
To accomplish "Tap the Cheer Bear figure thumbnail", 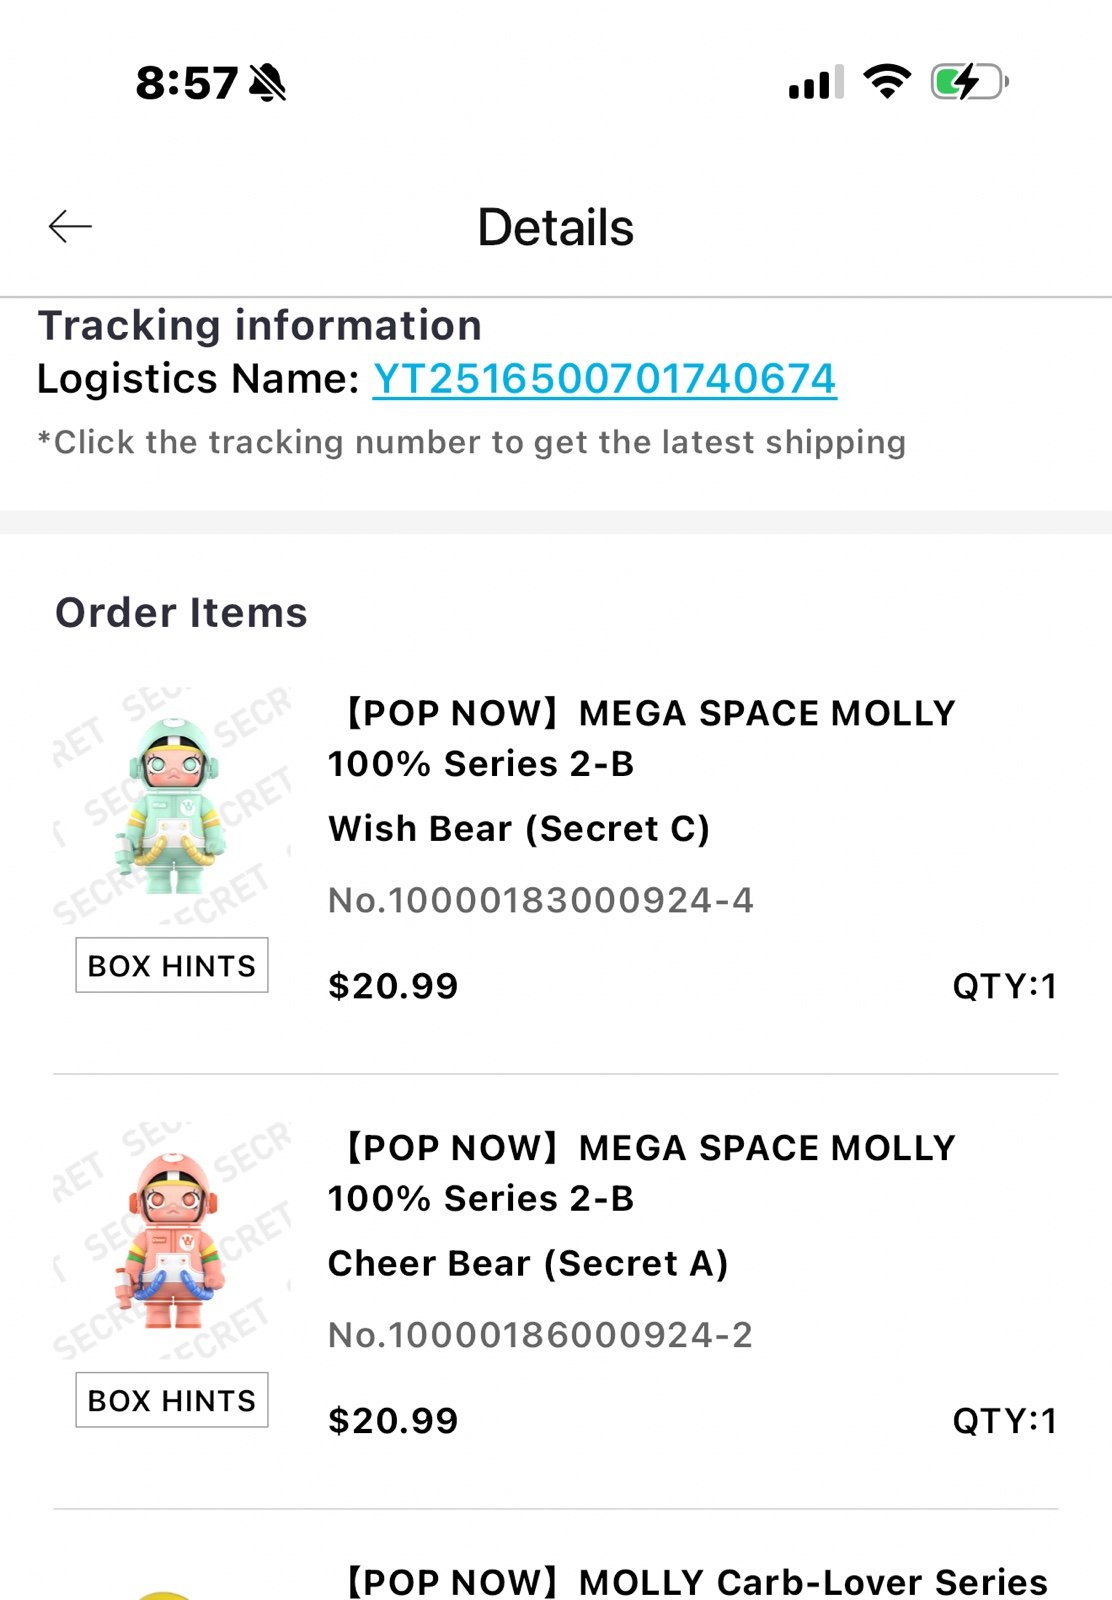I will click(x=174, y=1240).
